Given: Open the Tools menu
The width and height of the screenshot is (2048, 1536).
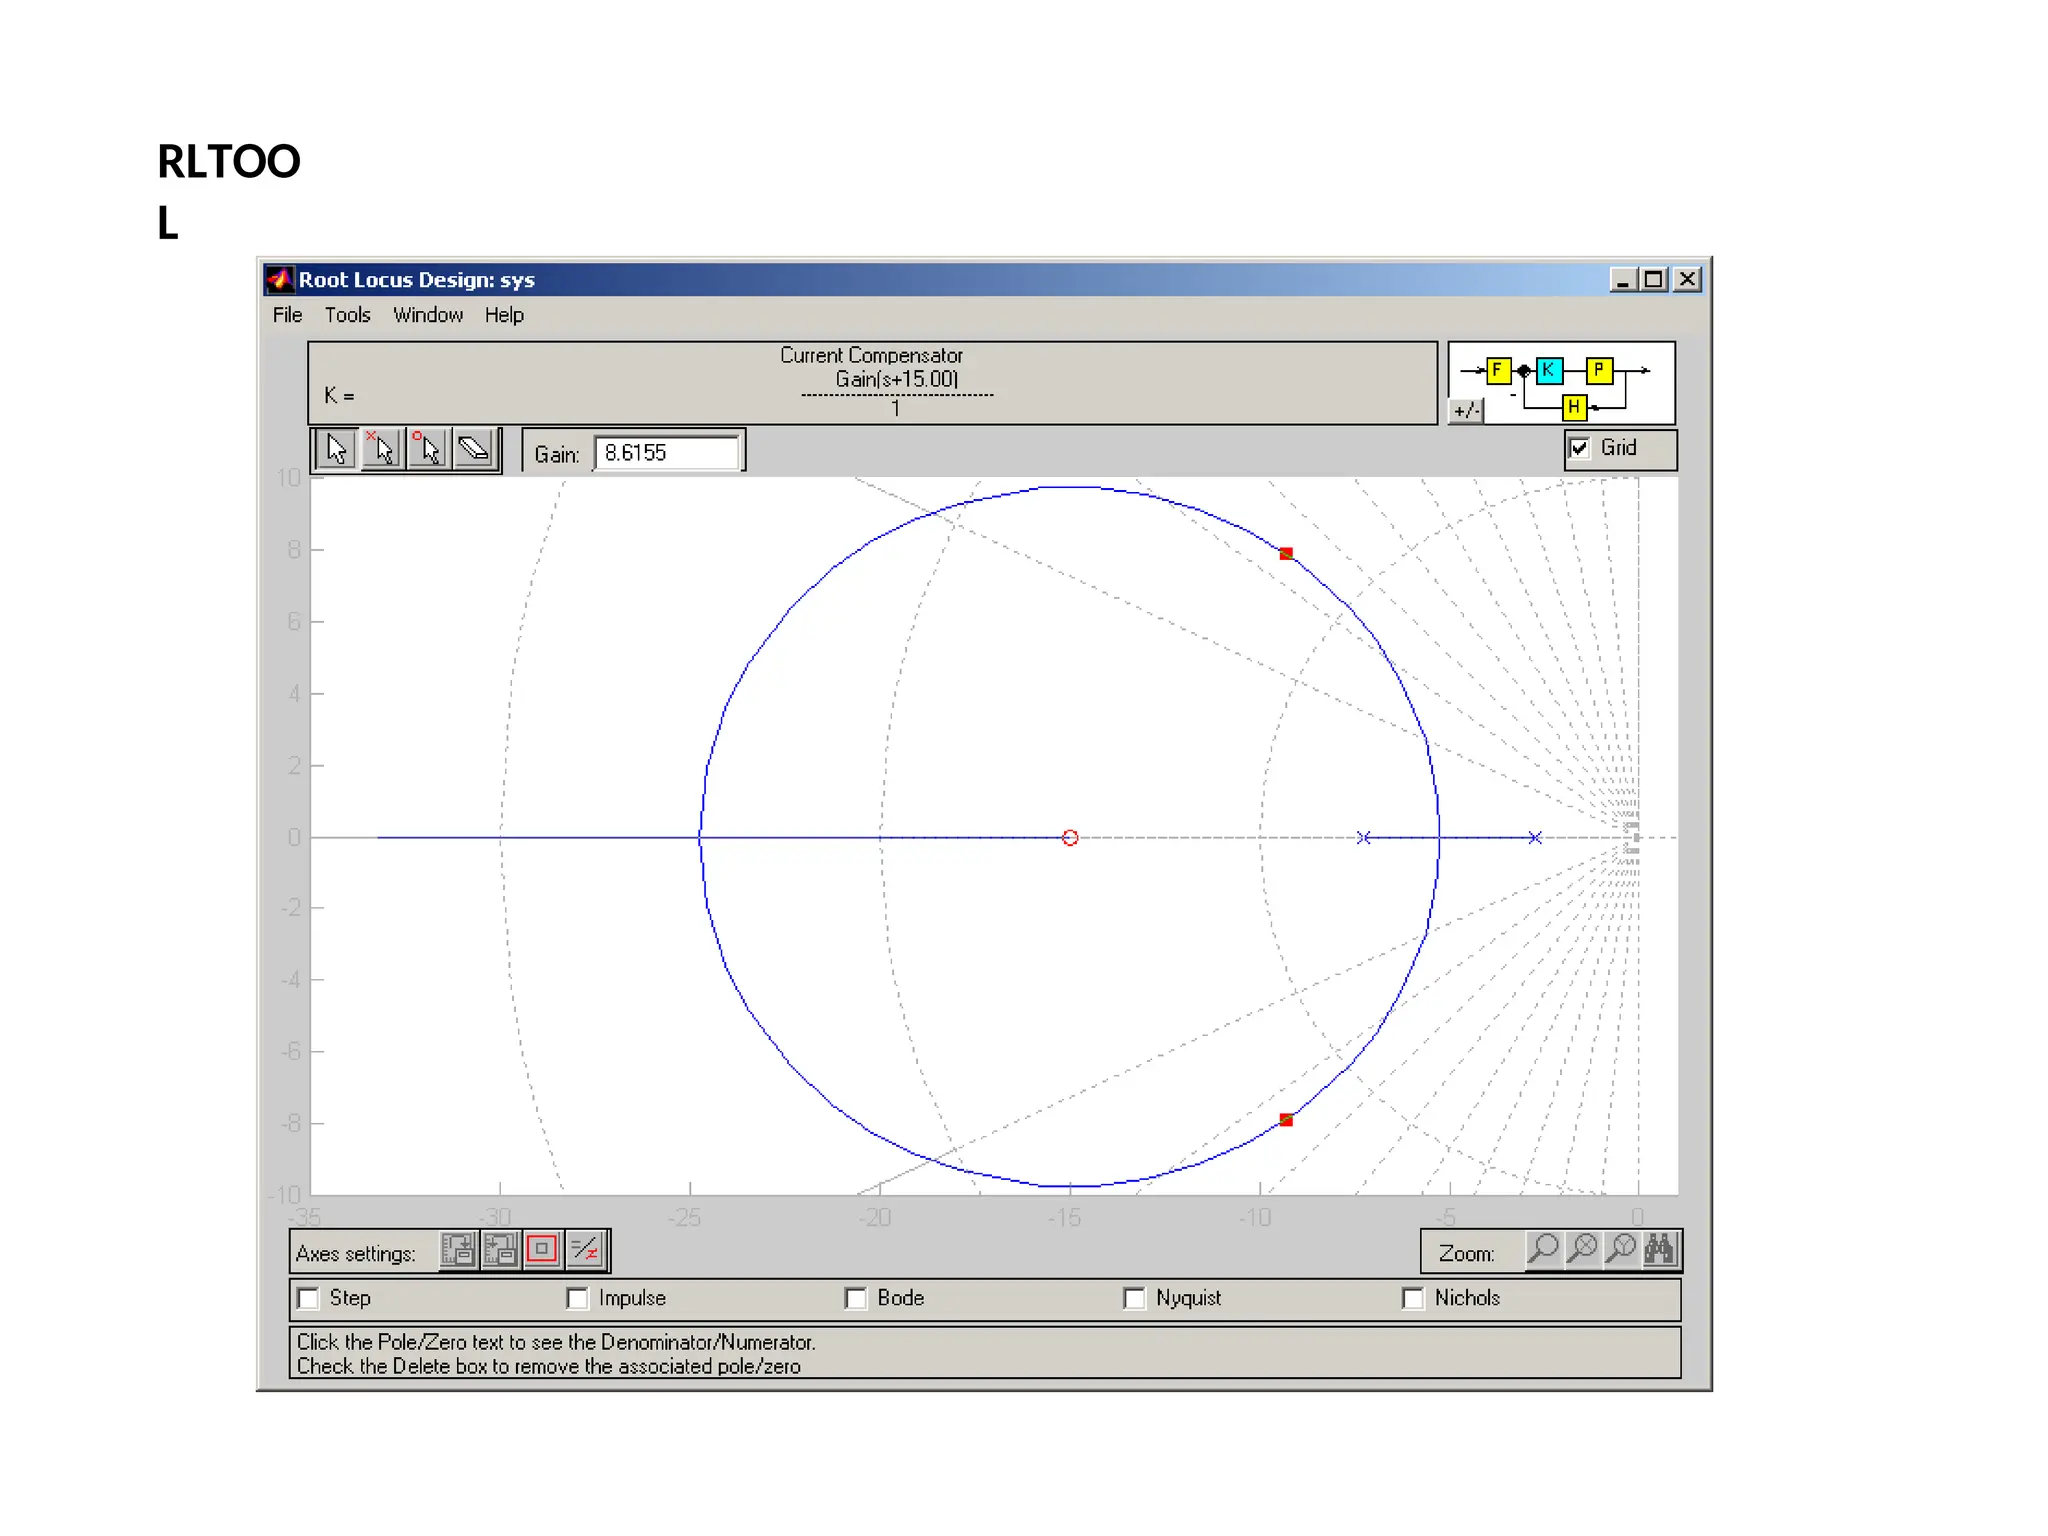Looking at the screenshot, I should tap(347, 315).
